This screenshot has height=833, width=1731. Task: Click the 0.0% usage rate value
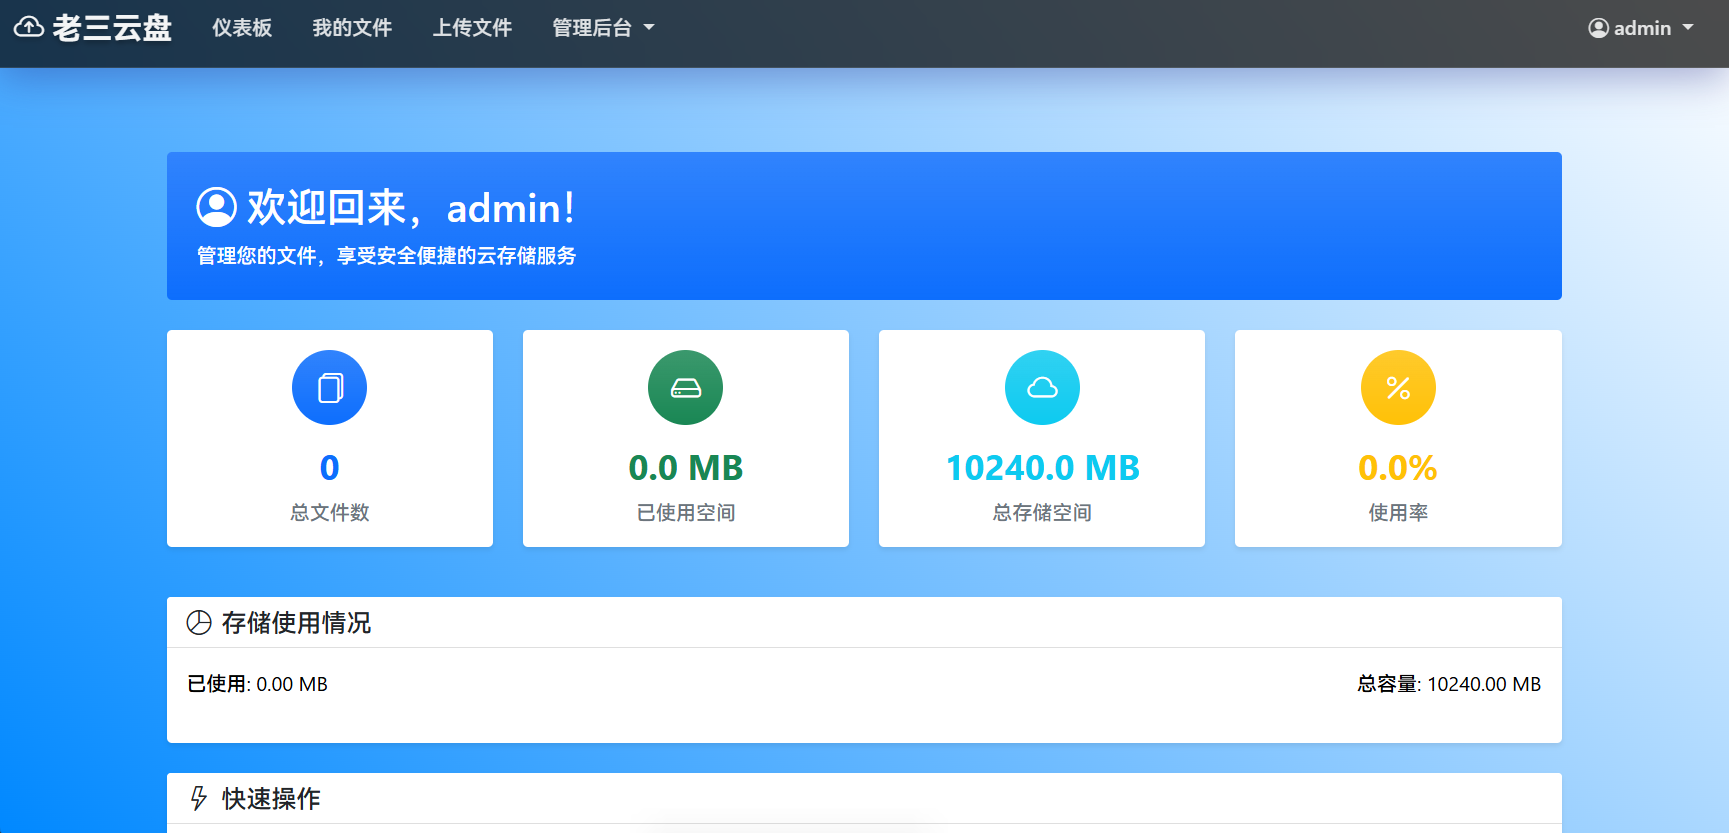coord(1398,467)
